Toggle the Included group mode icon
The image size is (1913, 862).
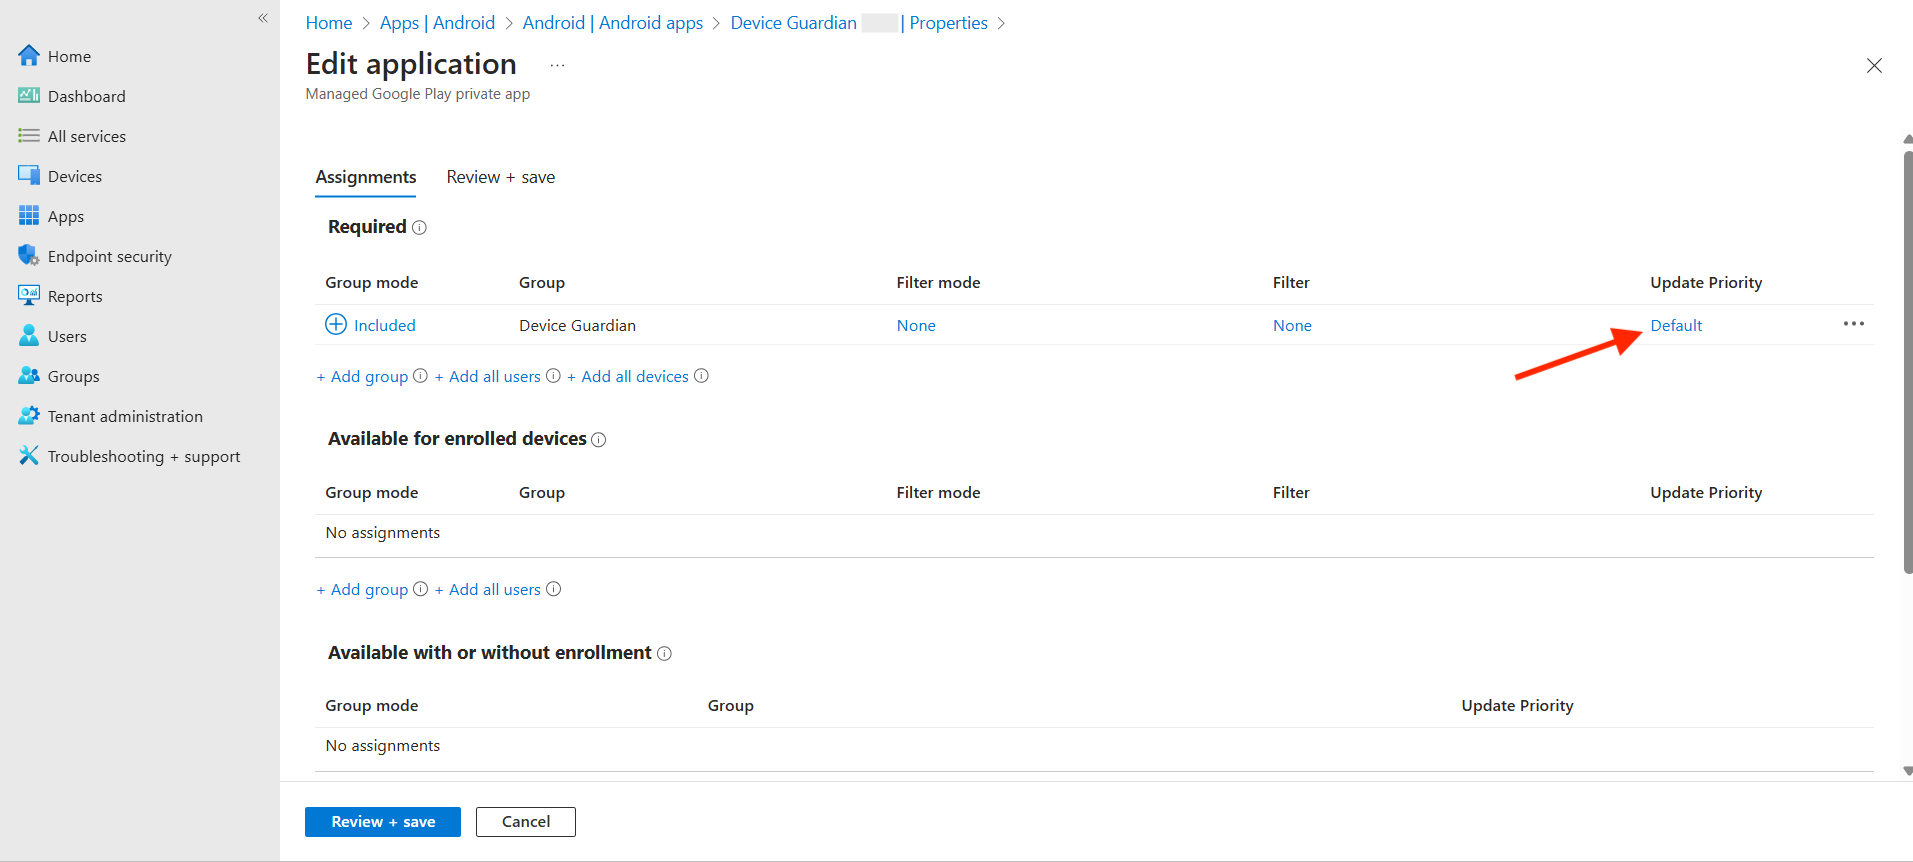336,325
